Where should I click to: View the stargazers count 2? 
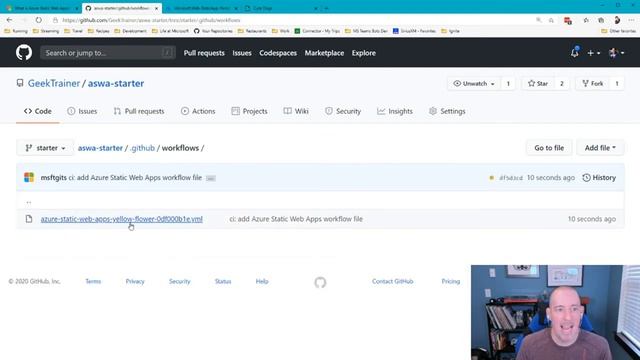point(562,83)
